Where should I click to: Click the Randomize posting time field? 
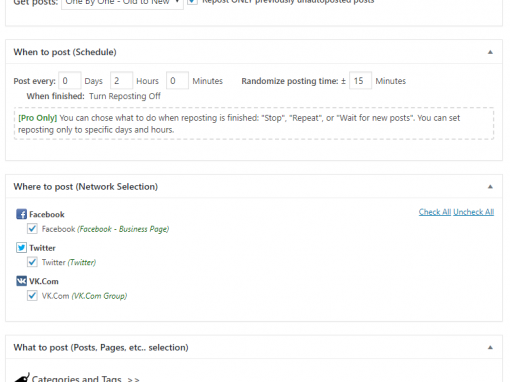[360, 80]
